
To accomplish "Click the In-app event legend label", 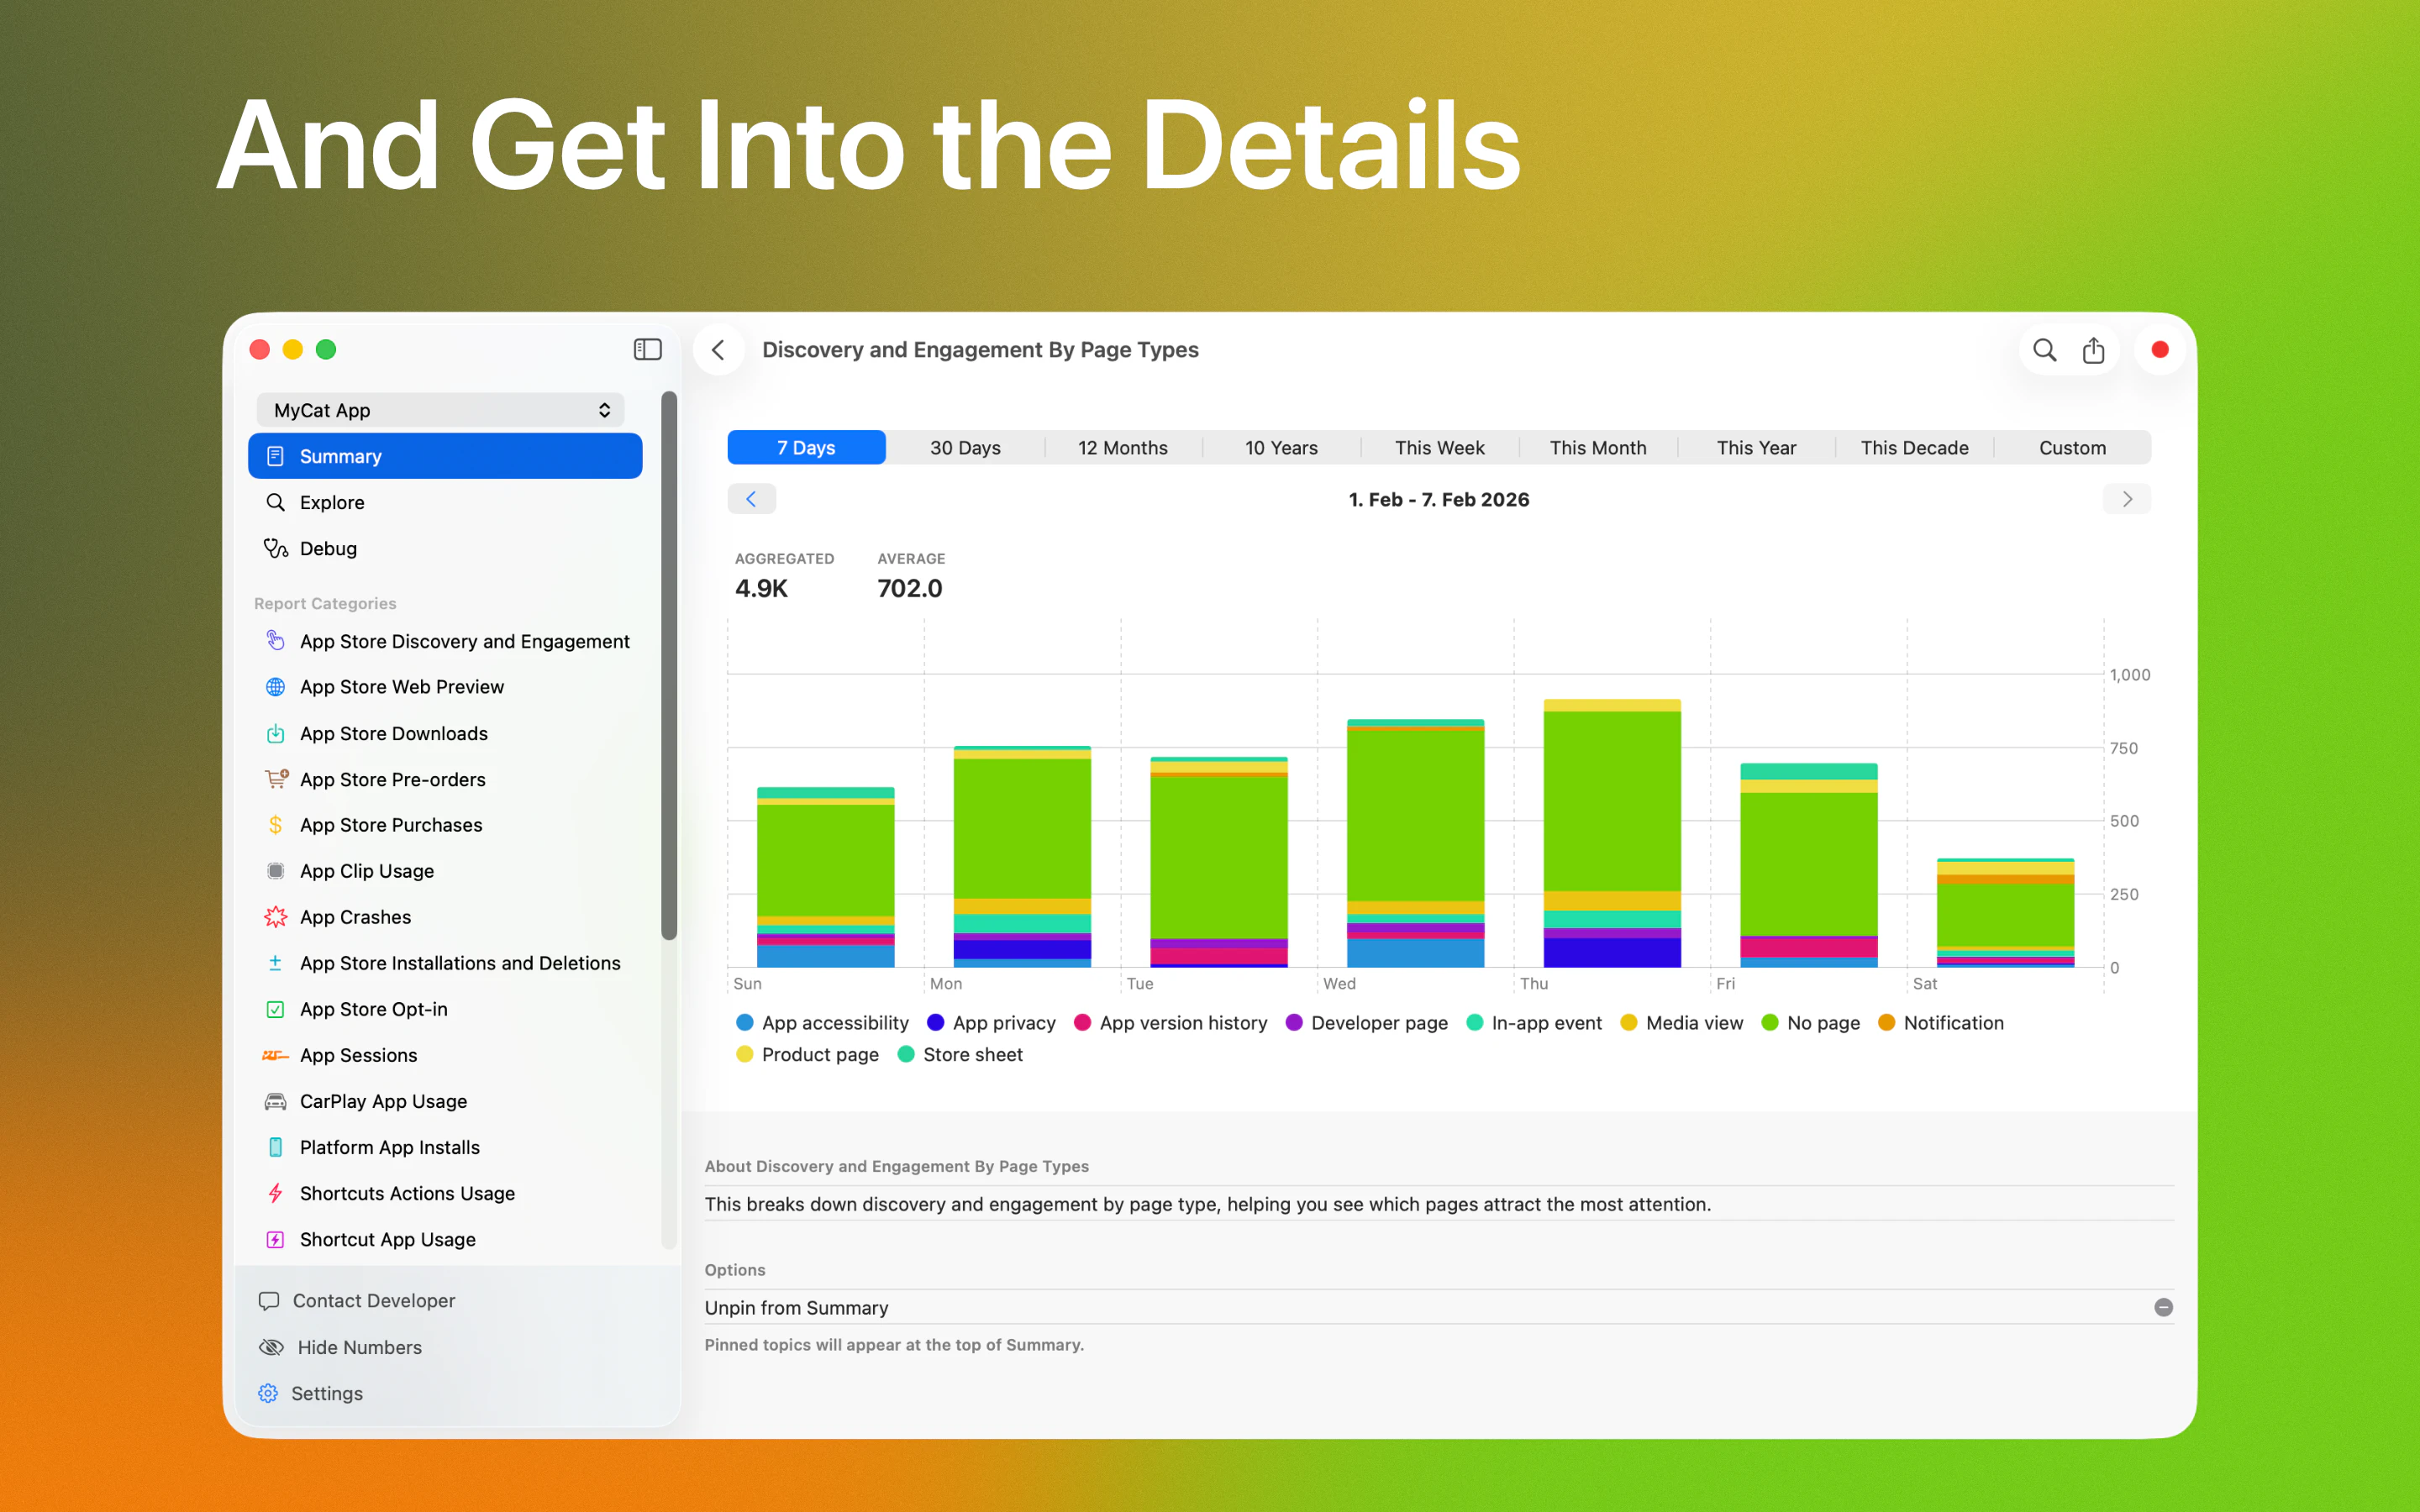I will pyautogui.click(x=1546, y=1022).
